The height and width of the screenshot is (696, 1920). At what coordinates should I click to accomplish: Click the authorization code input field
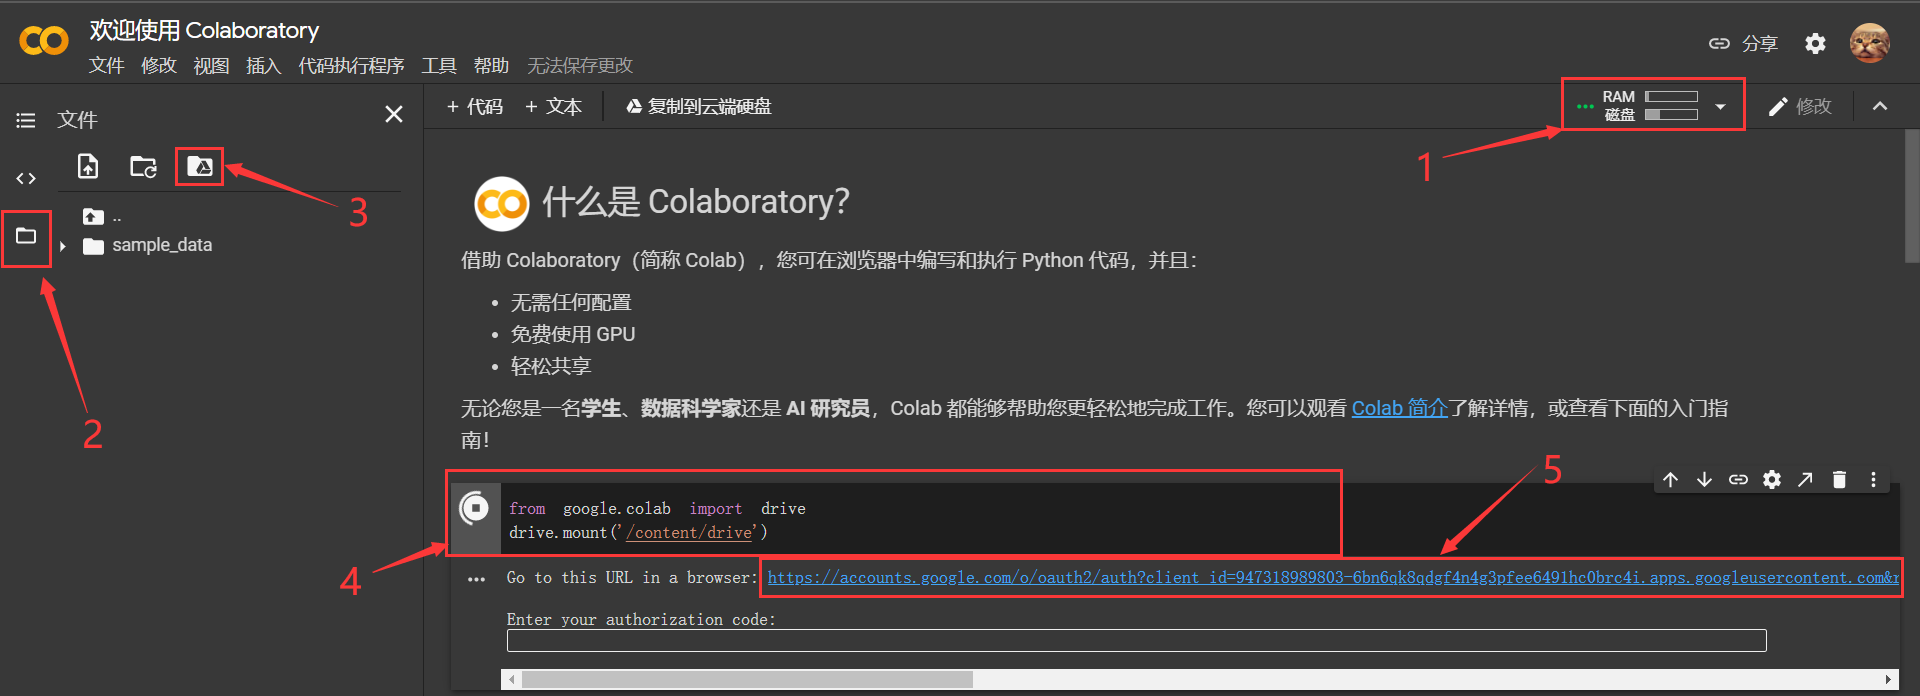(x=1136, y=640)
